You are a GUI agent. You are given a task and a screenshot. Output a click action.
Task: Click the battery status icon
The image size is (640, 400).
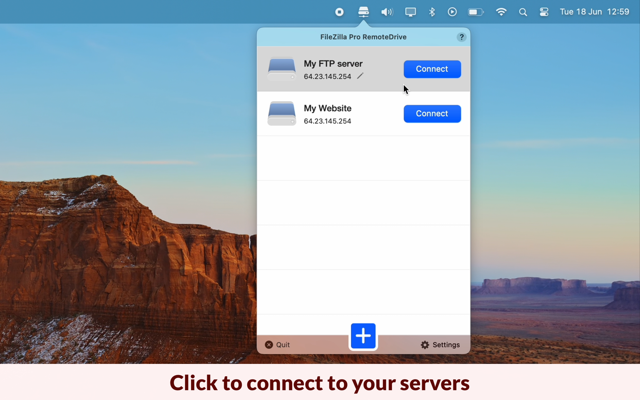[476, 12]
